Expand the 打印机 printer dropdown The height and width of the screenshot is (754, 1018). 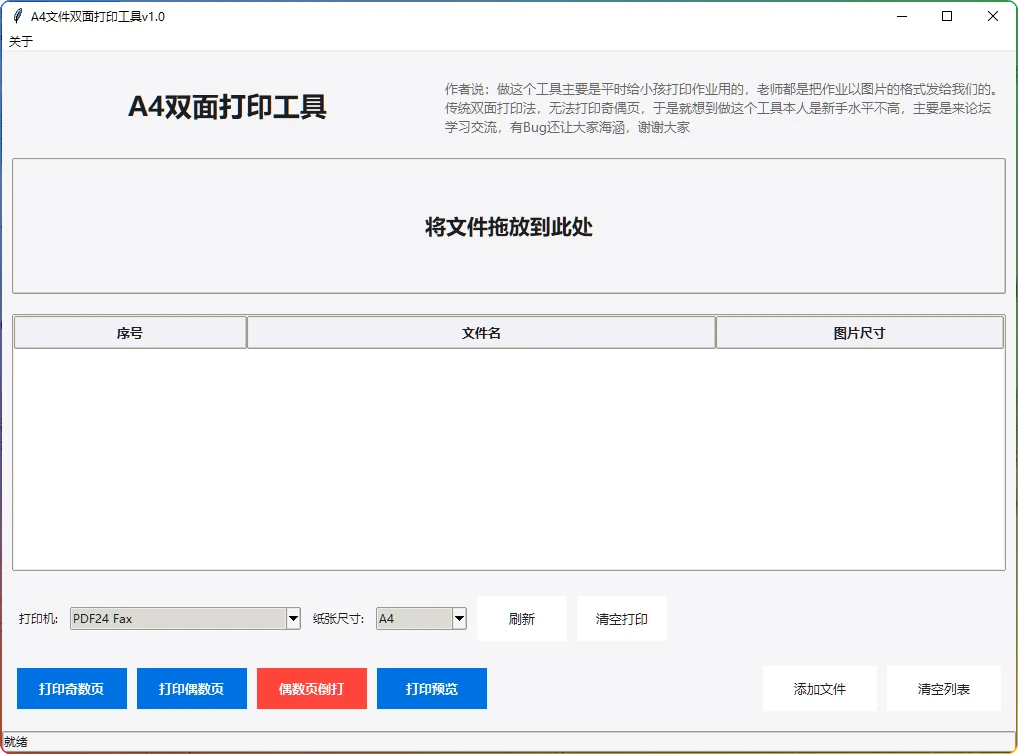[292, 618]
